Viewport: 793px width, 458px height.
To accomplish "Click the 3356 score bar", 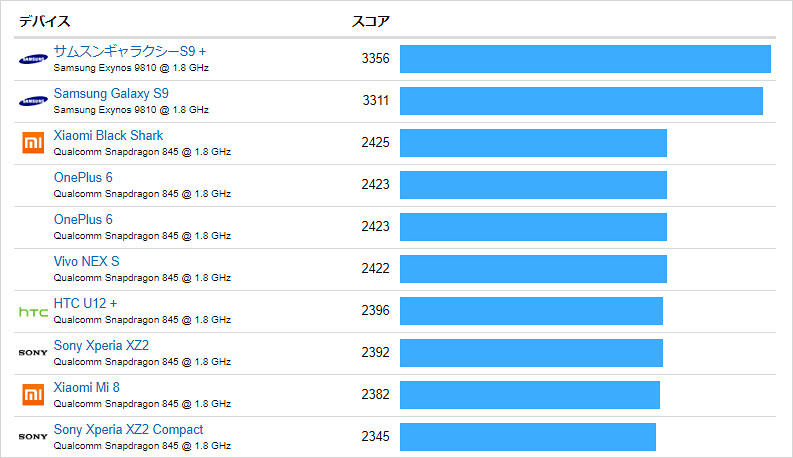I will pyautogui.click(x=585, y=59).
